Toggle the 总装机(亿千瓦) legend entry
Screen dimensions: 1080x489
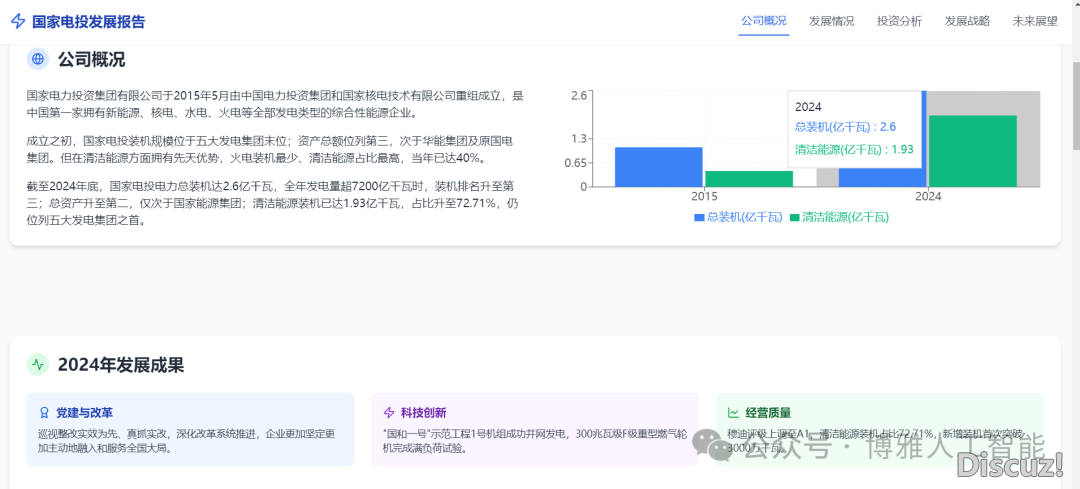739,217
